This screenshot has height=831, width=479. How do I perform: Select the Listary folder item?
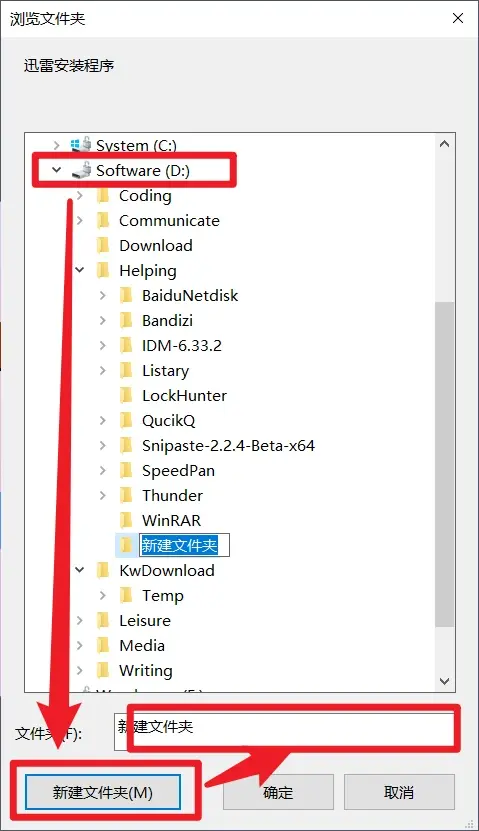pyautogui.click(x=154, y=370)
